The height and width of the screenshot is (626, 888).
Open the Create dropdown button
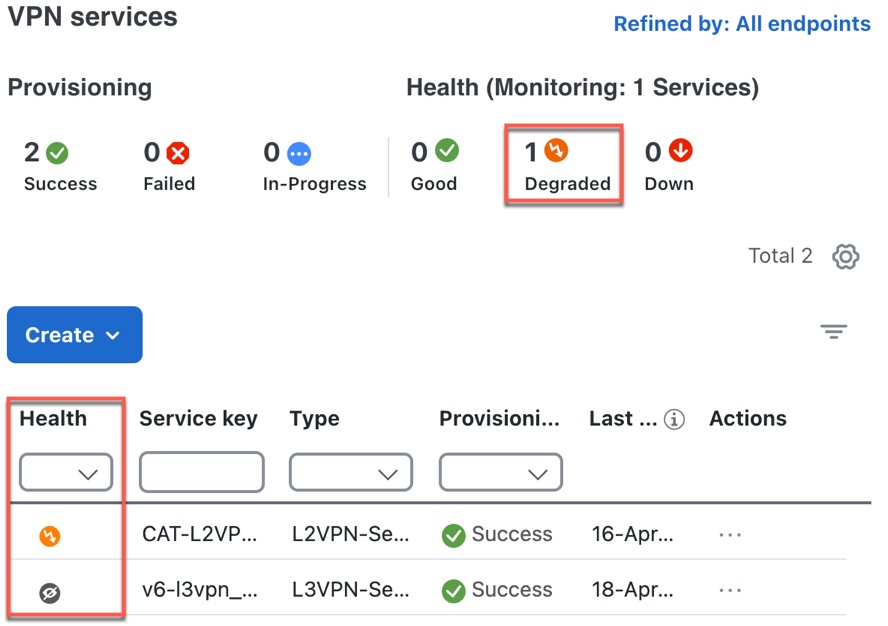pyautogui.click(x=75, y=335)
